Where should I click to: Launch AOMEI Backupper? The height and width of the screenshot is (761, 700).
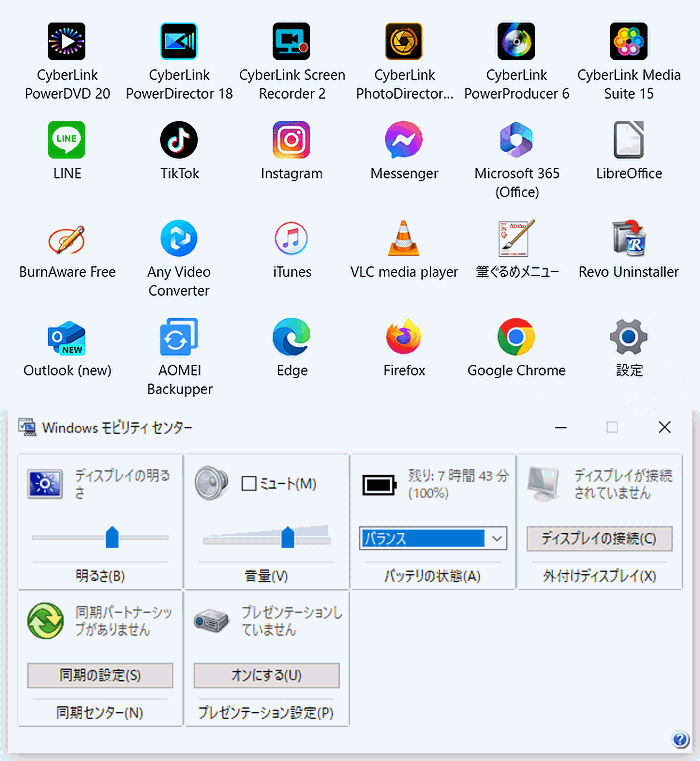click(179, 337)
